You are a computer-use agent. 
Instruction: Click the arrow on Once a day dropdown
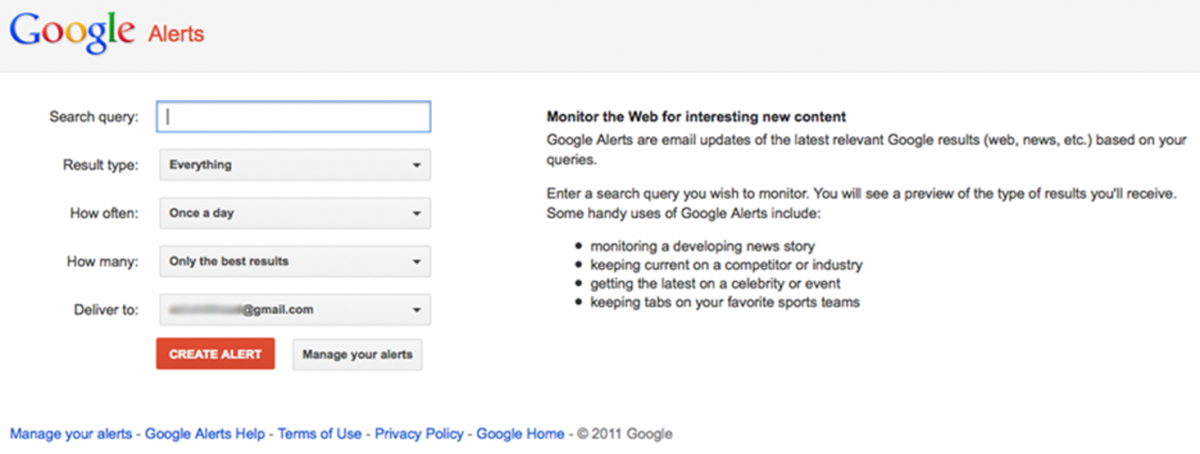coord(415,213)
